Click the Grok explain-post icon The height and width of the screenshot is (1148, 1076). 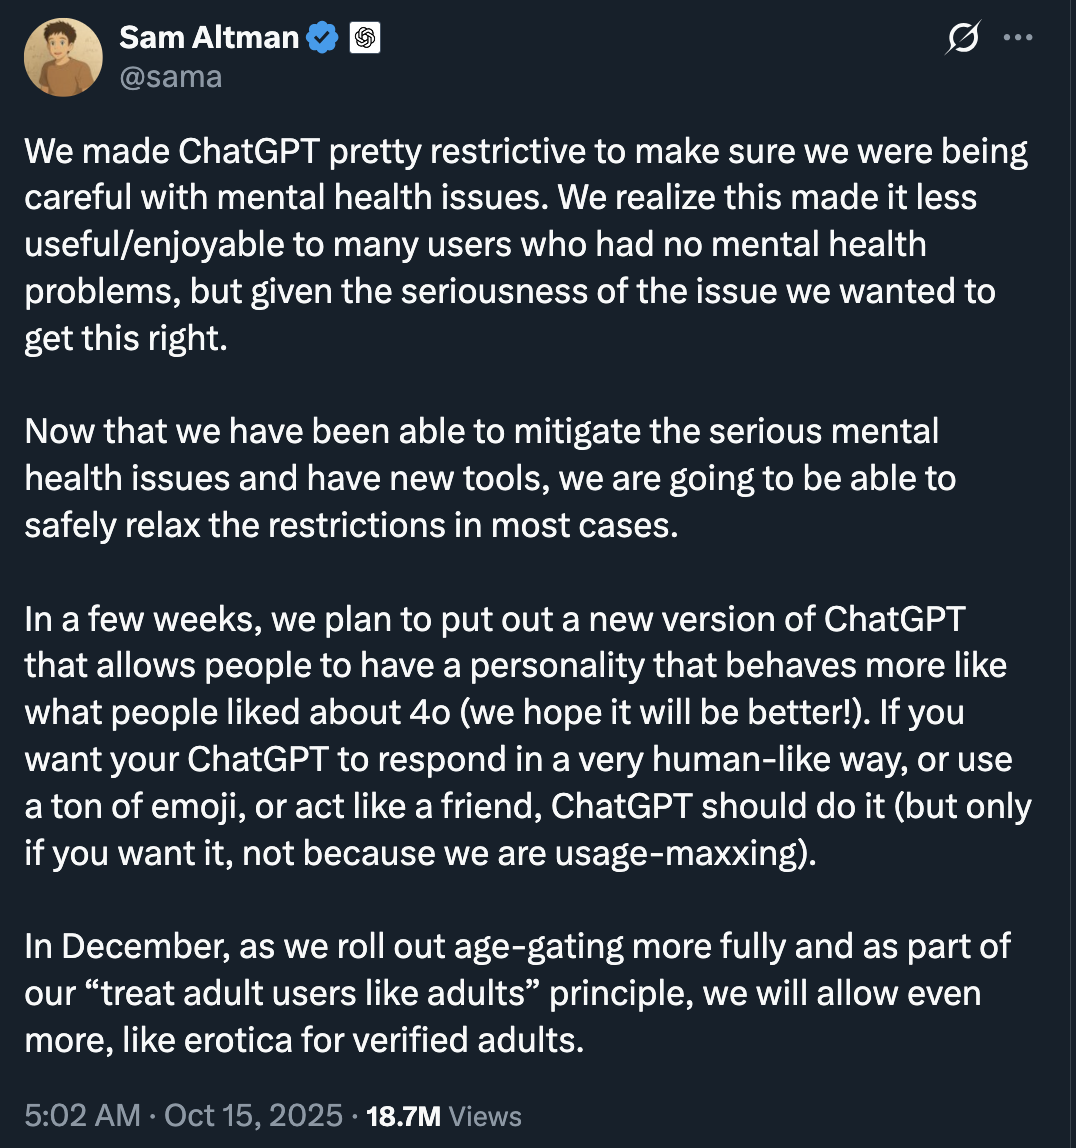[x=962, y=39]
